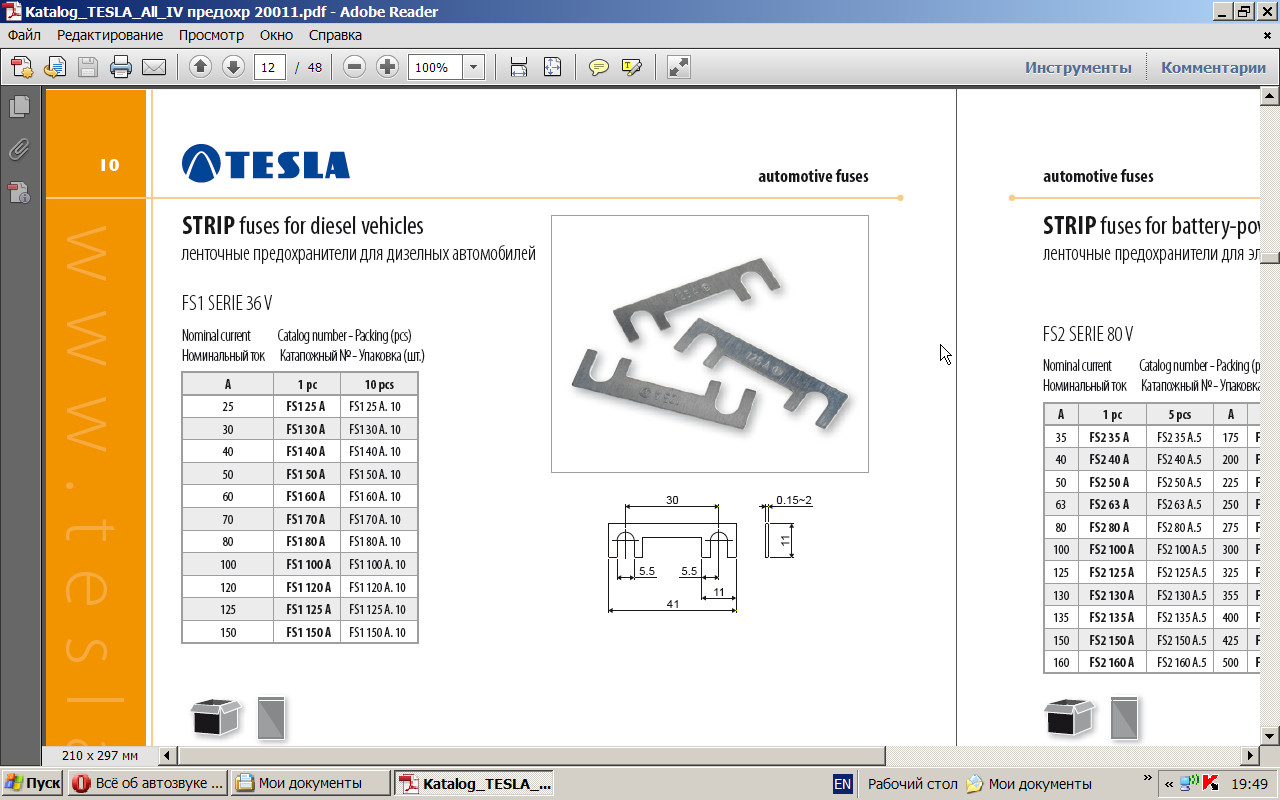Toggle page thumbnails panel in sidebar

point(19,106)
